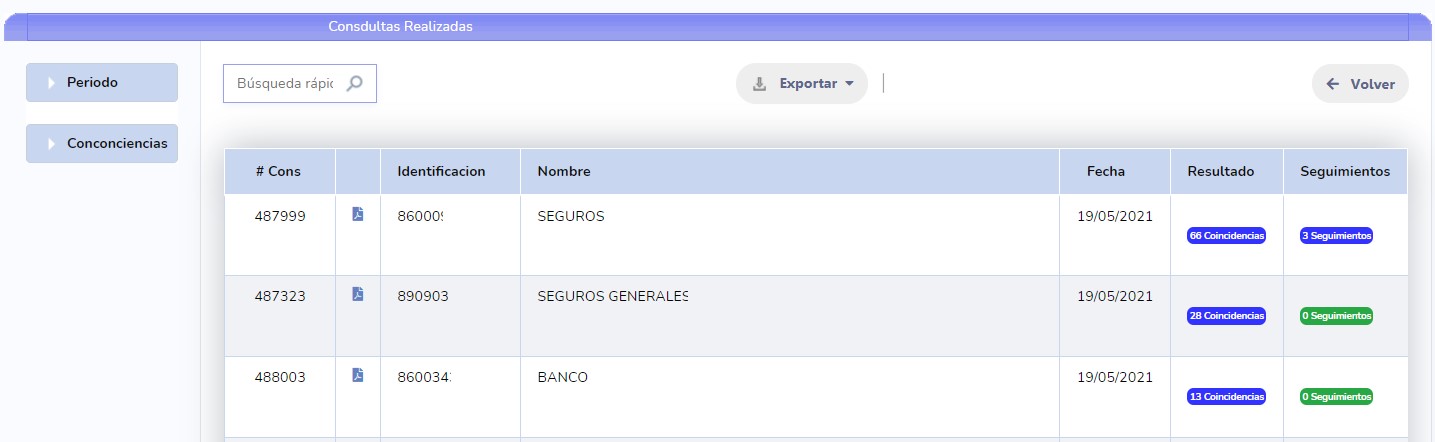
Task: Expand the Conconciencias filter panel
Action: (102, 143)
